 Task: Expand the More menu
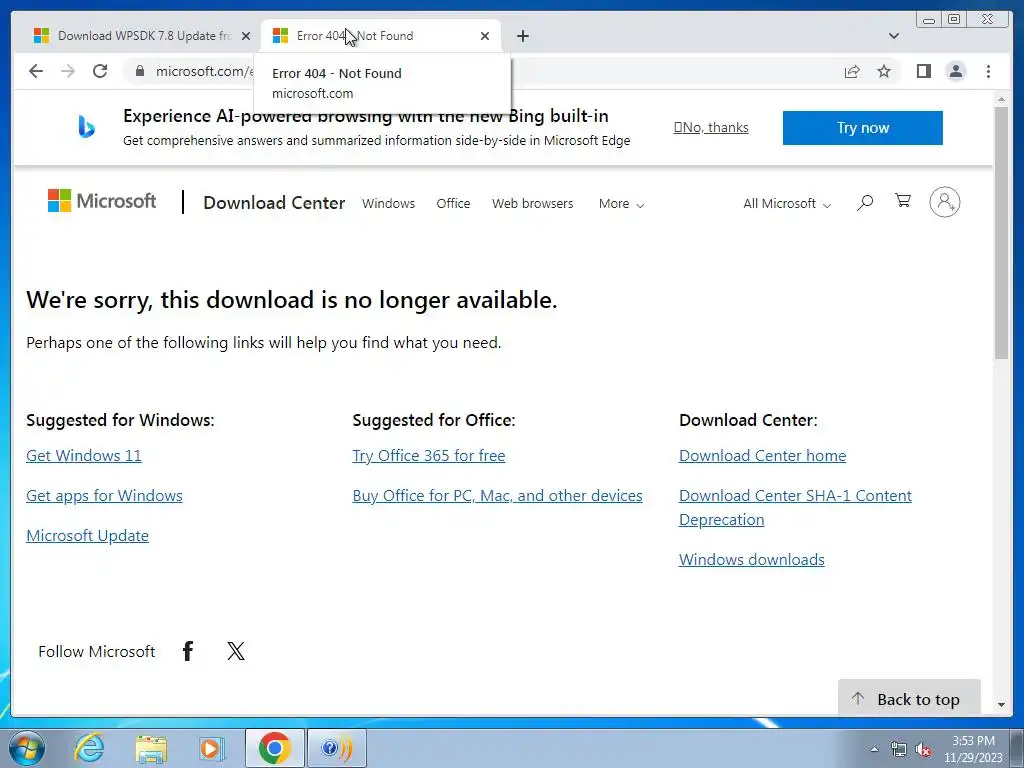[x=621, y=204]
